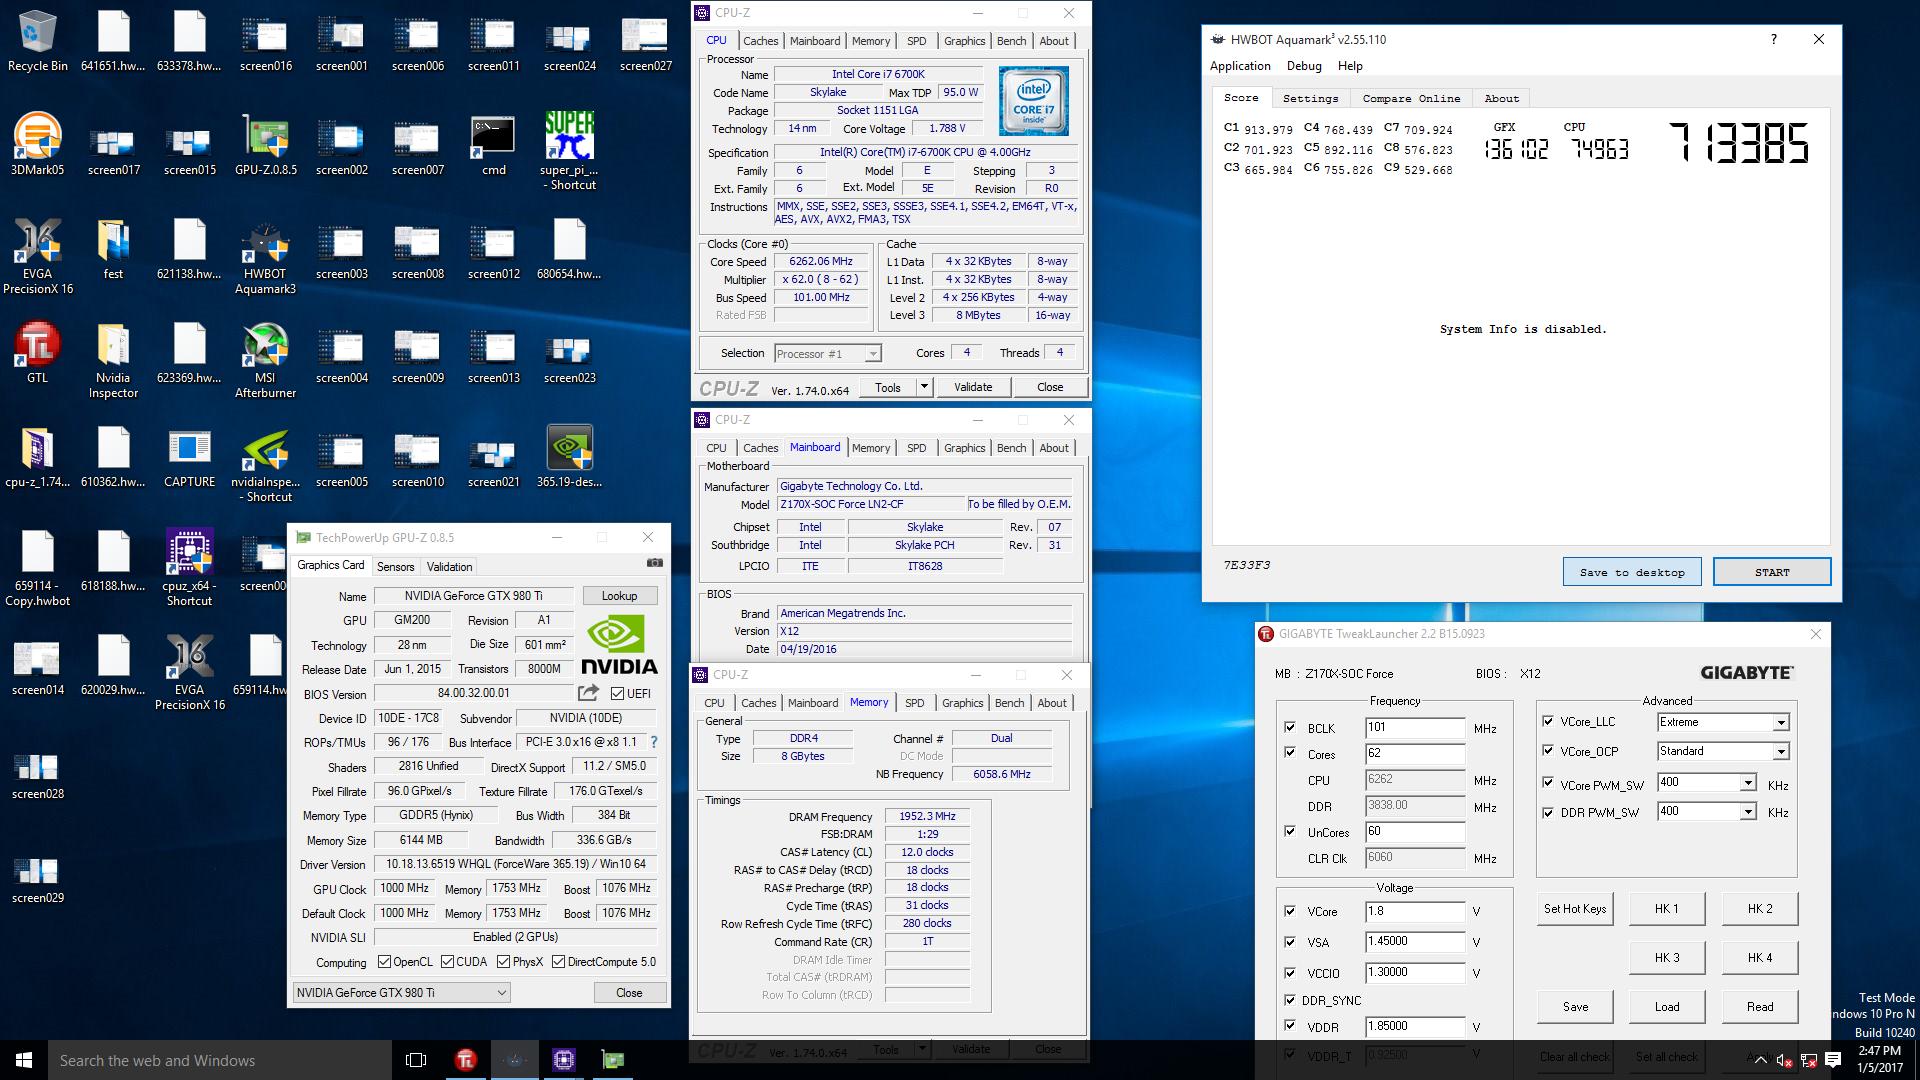
Task: Toggle the OpenCL checkbox in GPU-Z
Action: click(384, 962)
